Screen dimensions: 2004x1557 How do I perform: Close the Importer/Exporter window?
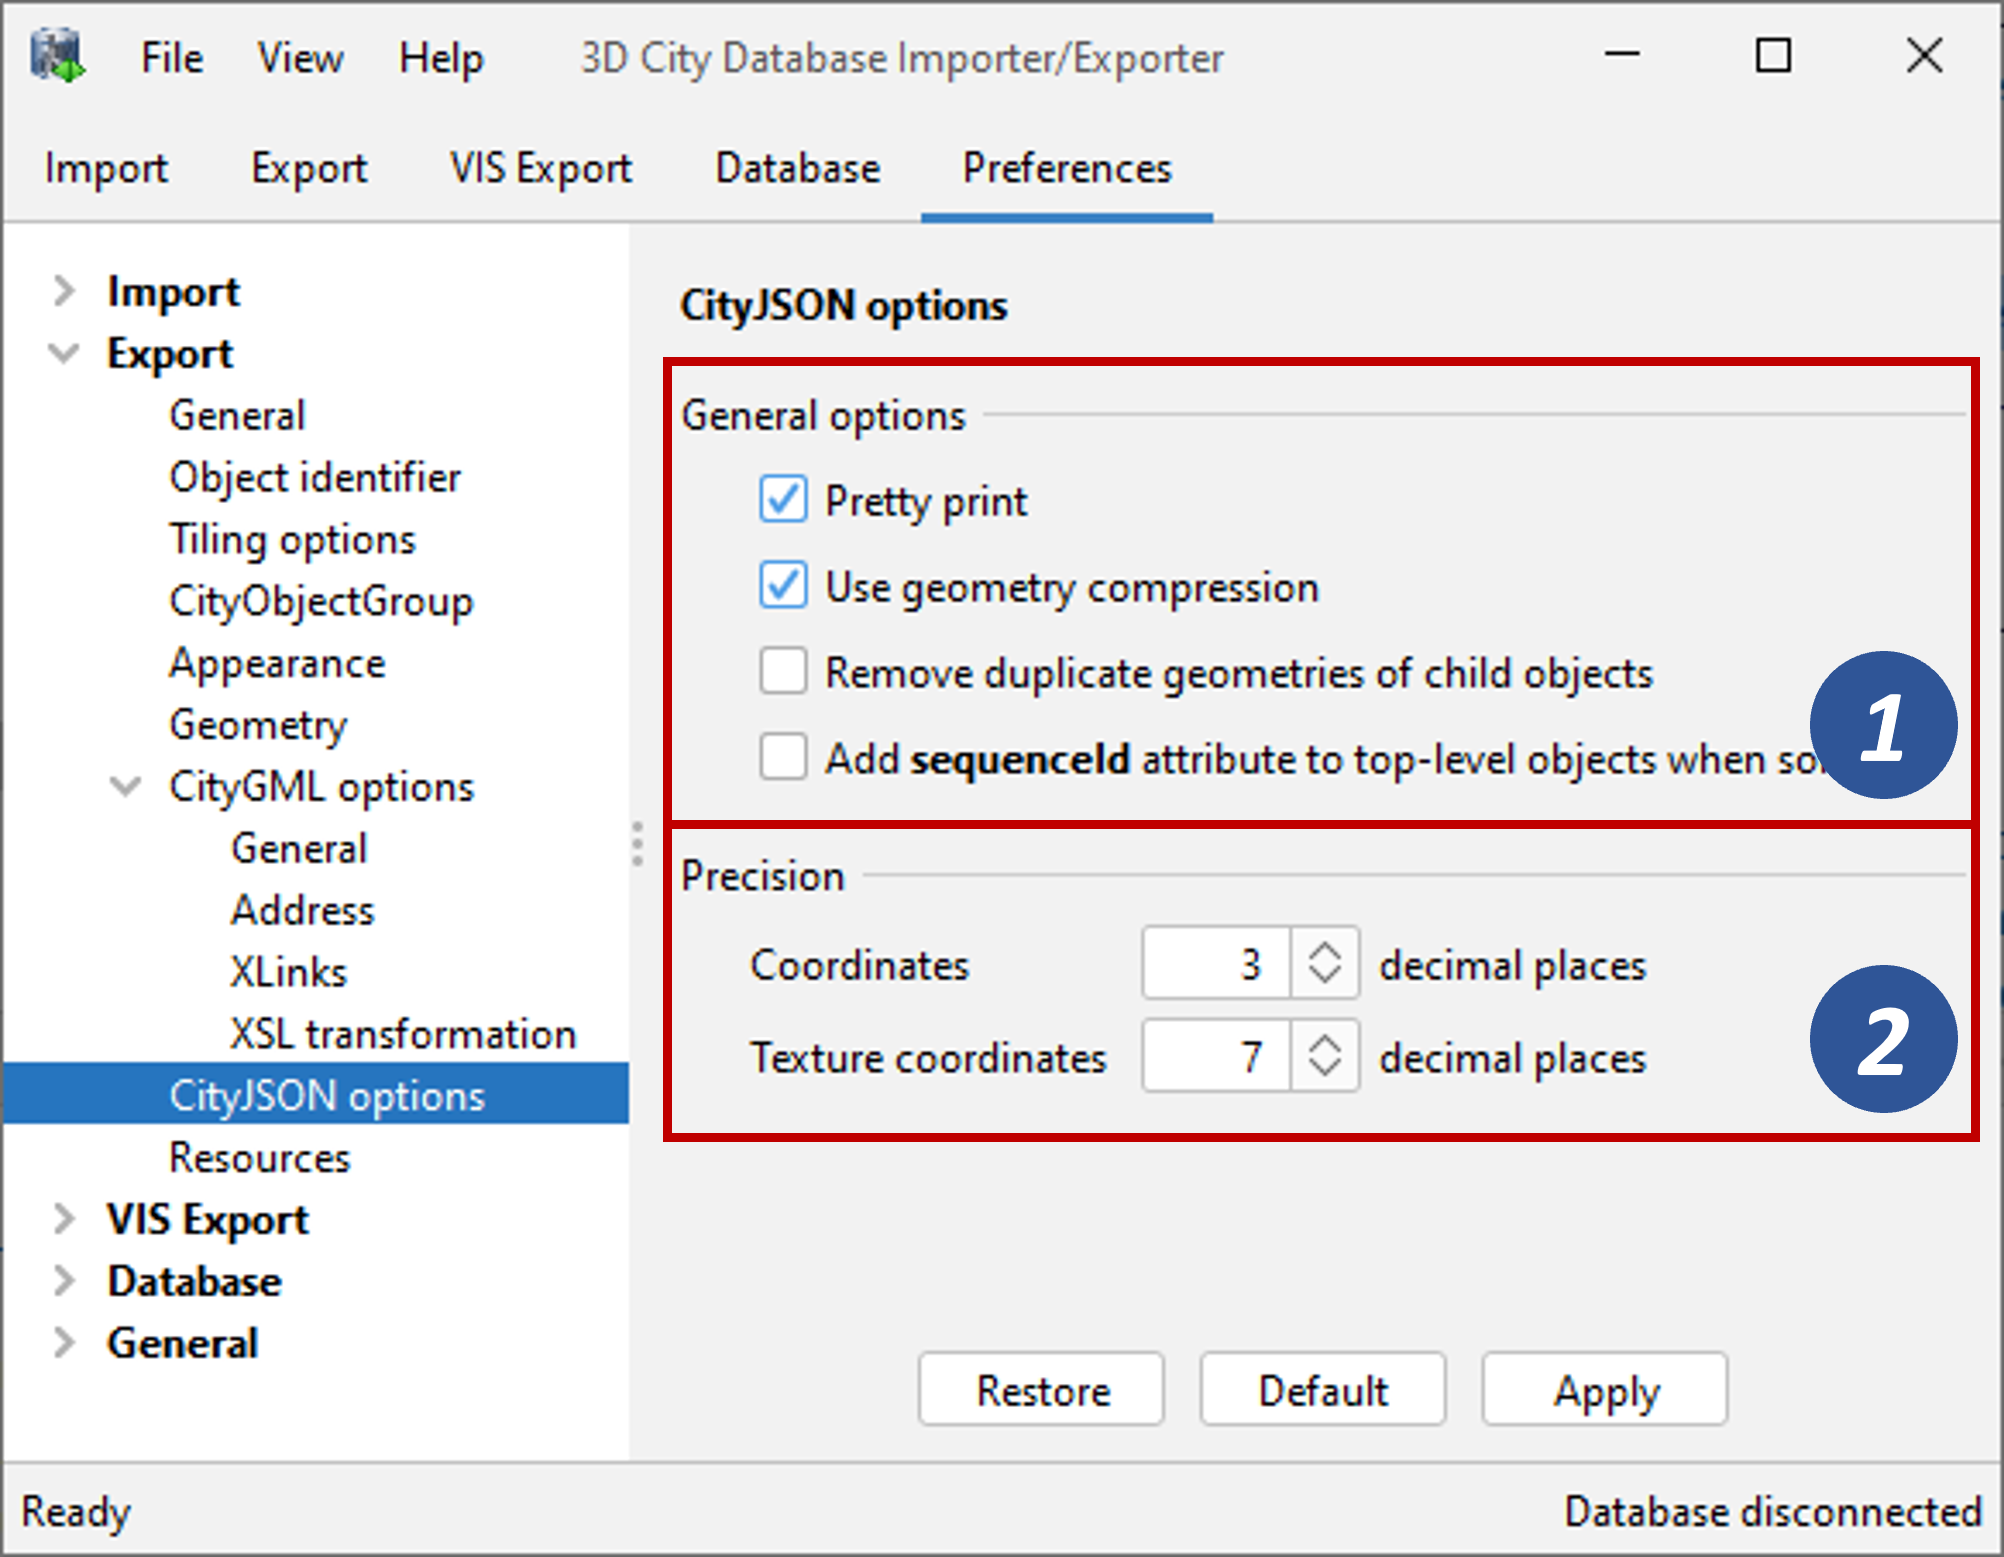(1924, 56)
